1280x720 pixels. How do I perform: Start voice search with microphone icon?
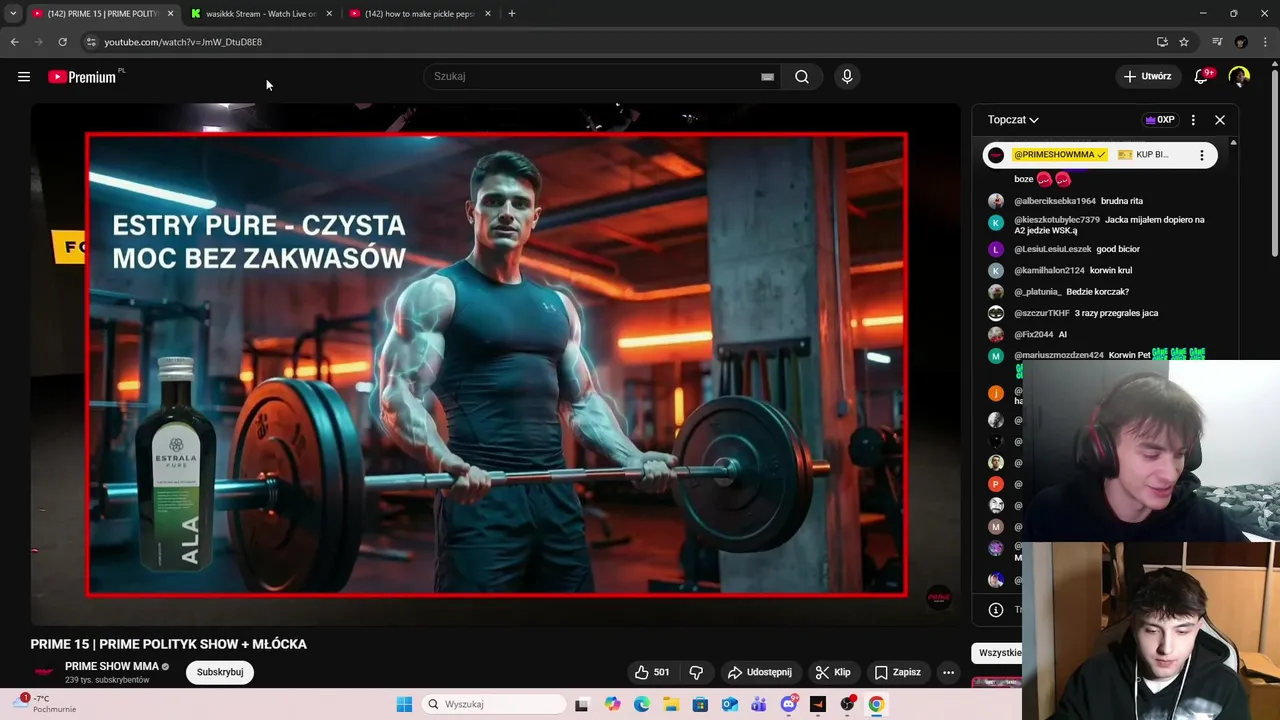pyautogui.click(x=847, y=77)
